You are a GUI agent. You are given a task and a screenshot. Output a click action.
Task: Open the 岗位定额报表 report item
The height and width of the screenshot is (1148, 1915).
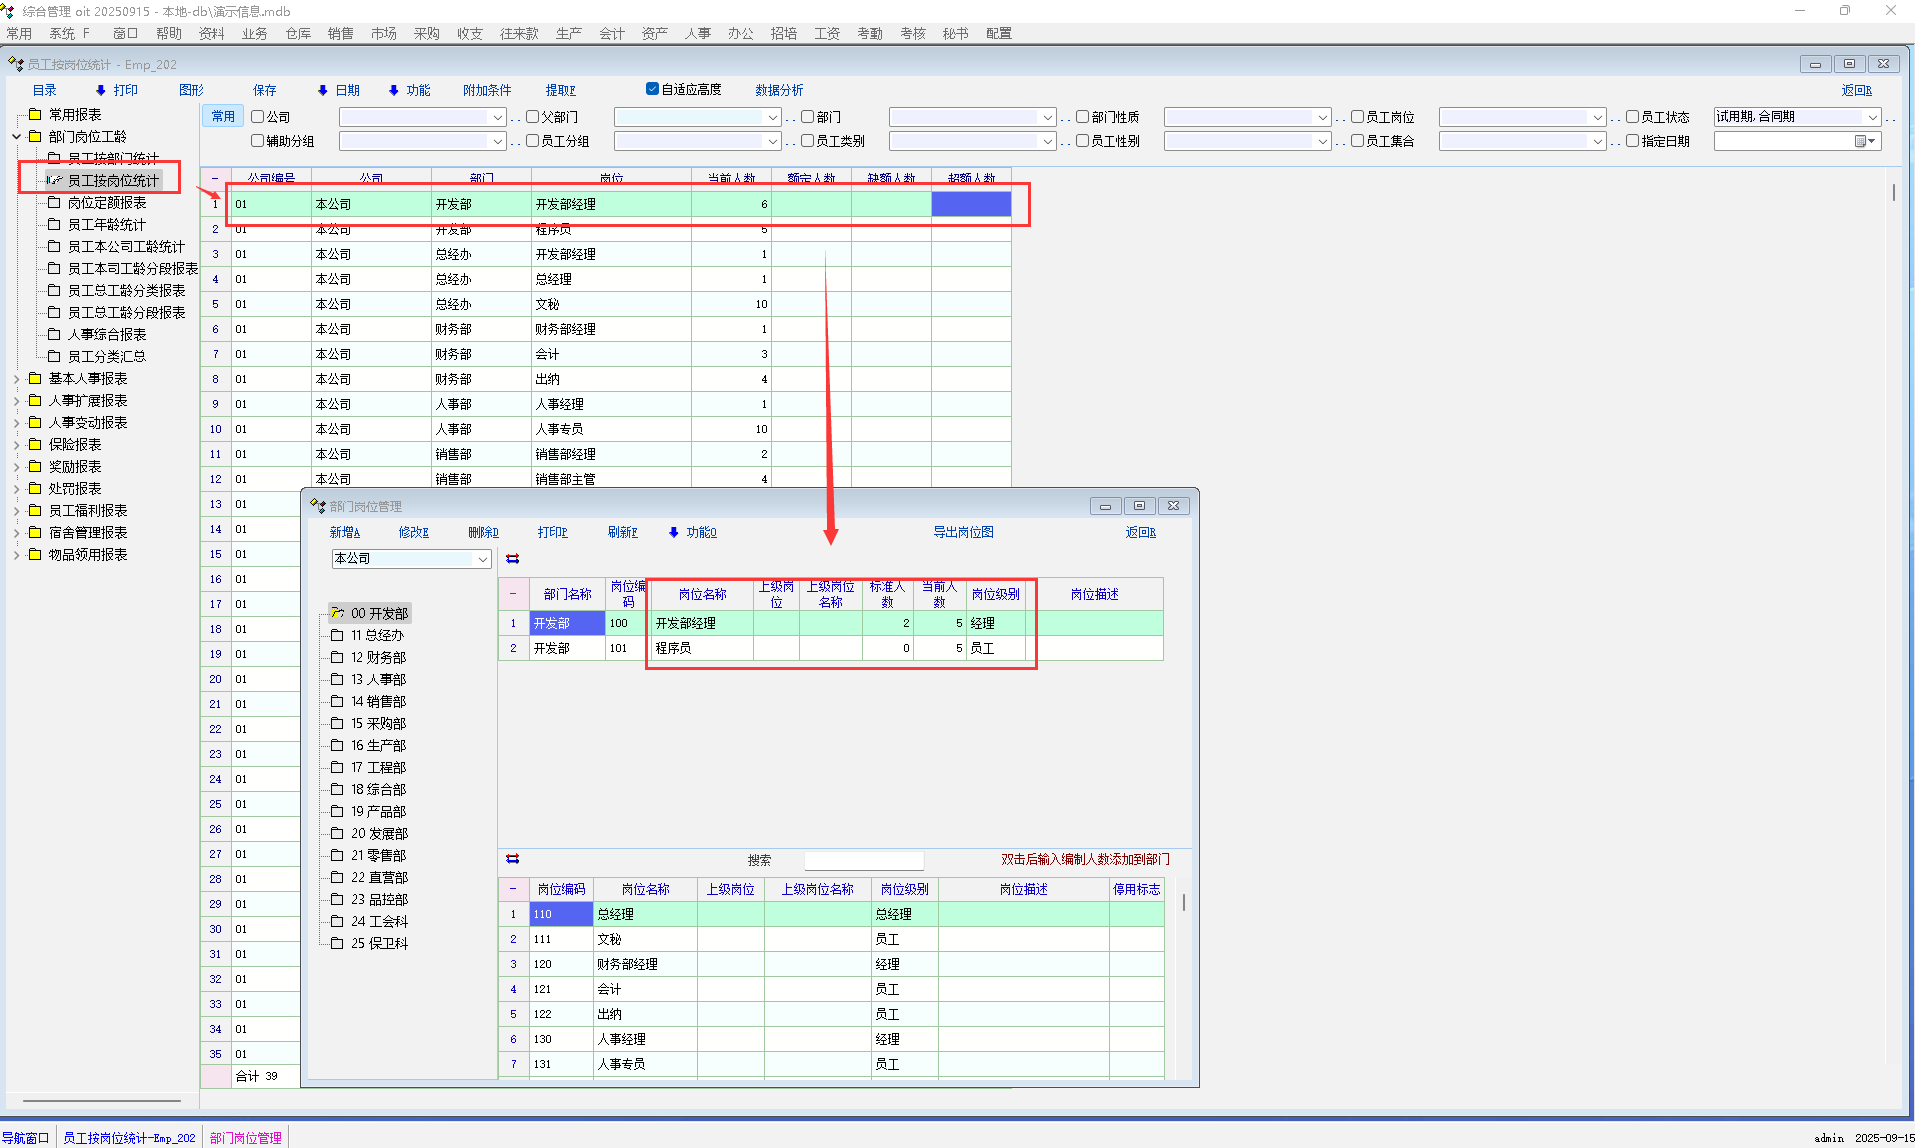point(106,202)
